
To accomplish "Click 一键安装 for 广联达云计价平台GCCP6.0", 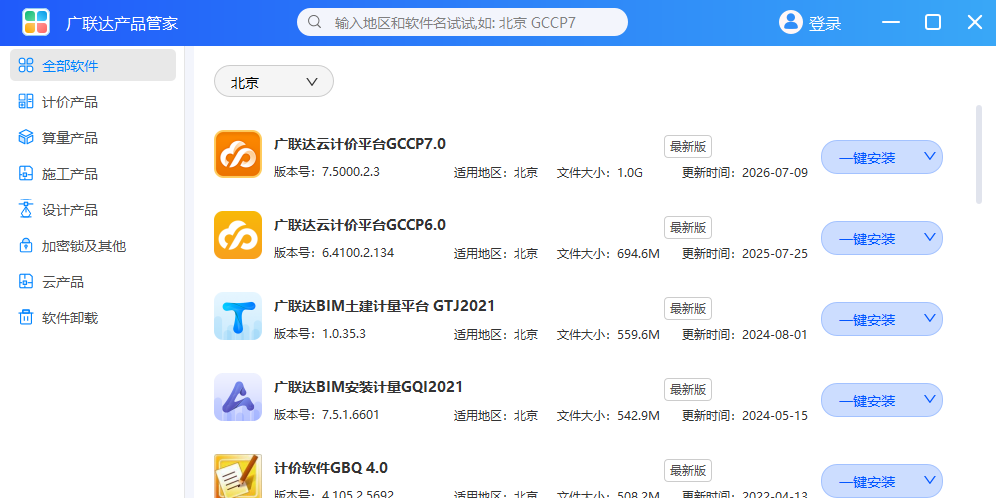I will click(x=867, y=238).
